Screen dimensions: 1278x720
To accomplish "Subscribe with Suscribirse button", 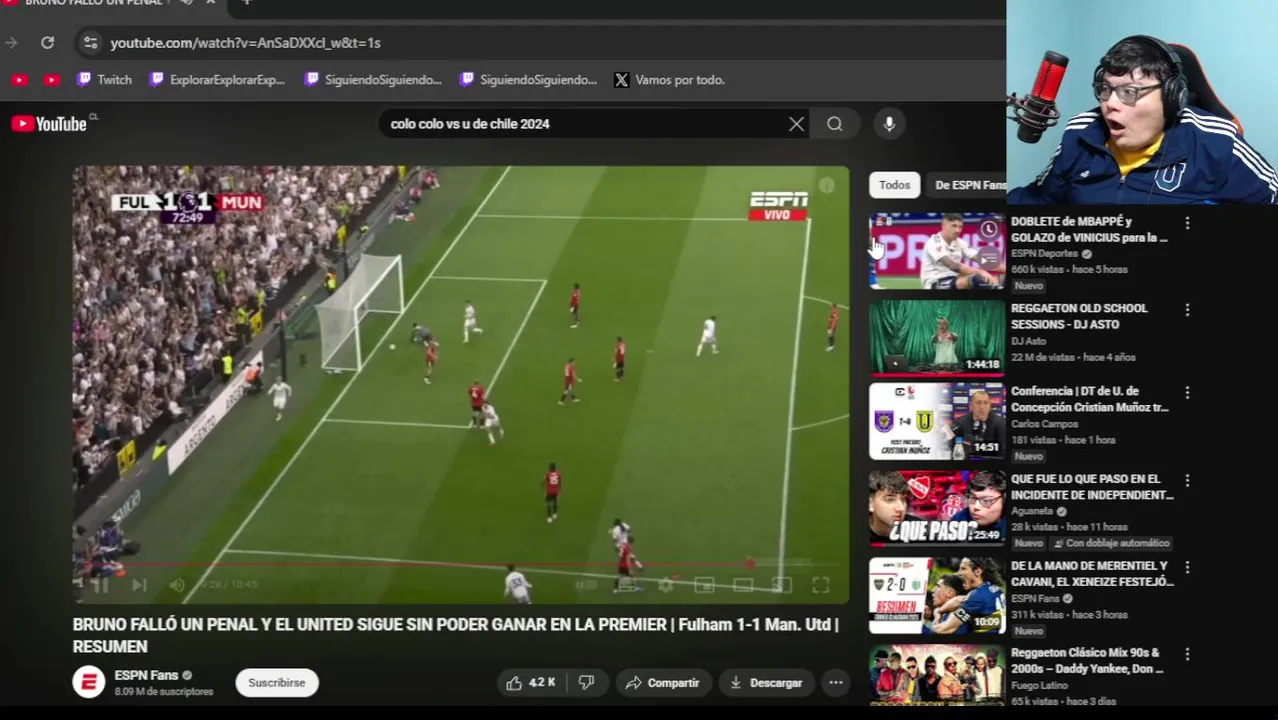I will (x=277, y=683).
